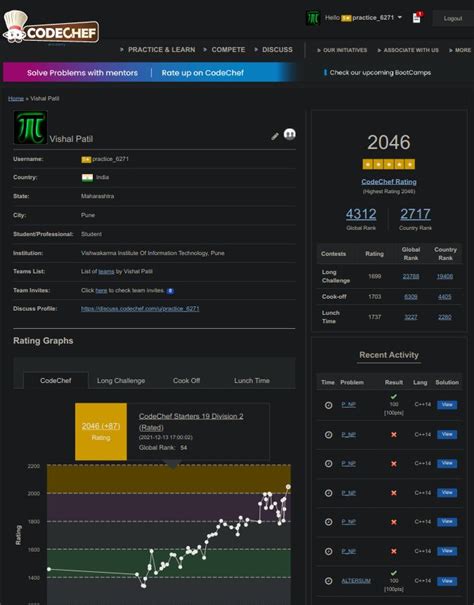Click the CodeChef logo

51,27
